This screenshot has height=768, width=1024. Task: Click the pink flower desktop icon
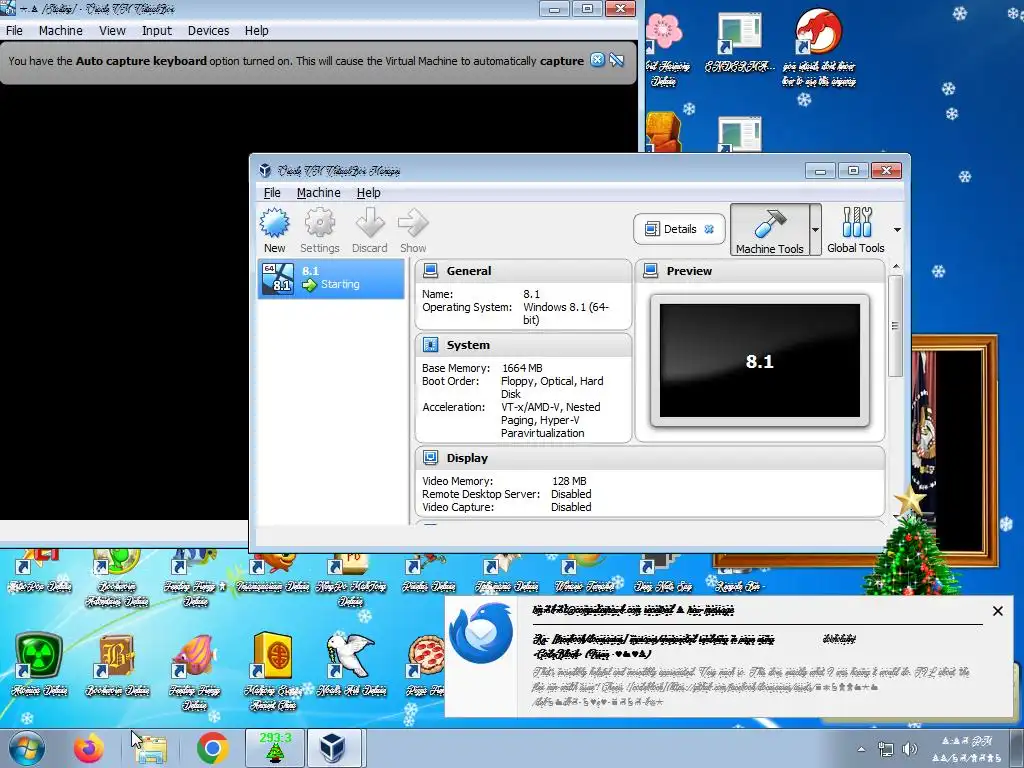[664, 31]
